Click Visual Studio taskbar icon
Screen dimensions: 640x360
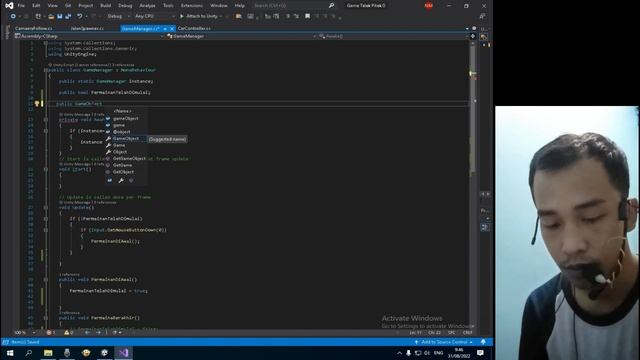124,353
